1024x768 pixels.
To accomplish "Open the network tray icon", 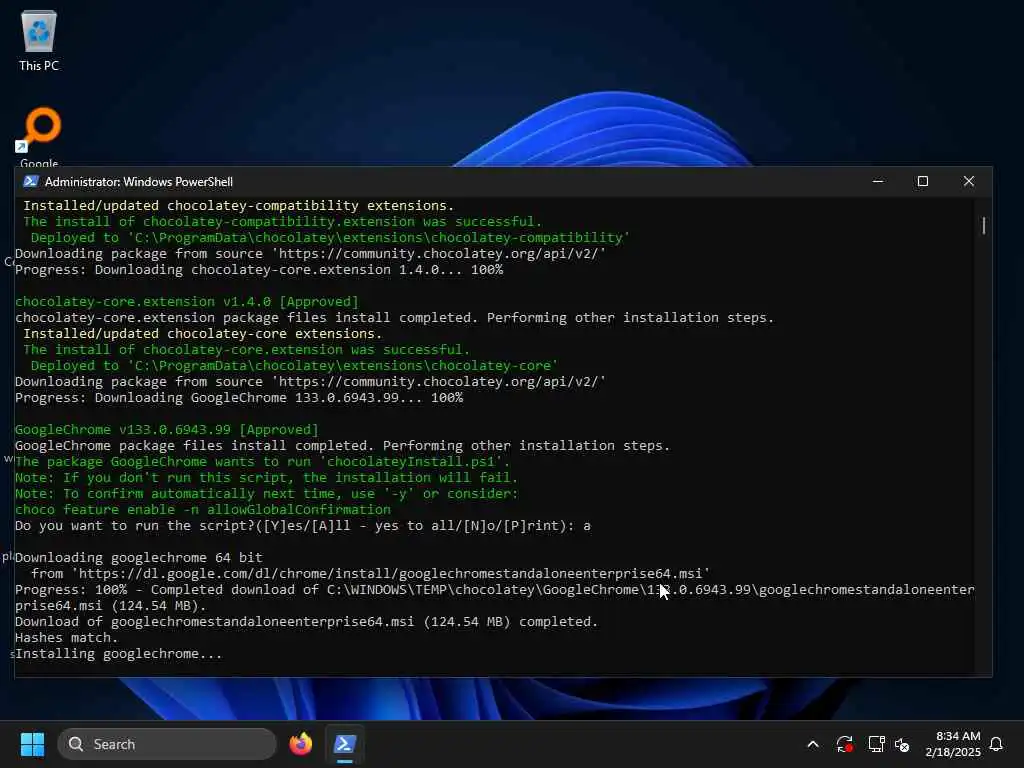I will tap(876, 744).
